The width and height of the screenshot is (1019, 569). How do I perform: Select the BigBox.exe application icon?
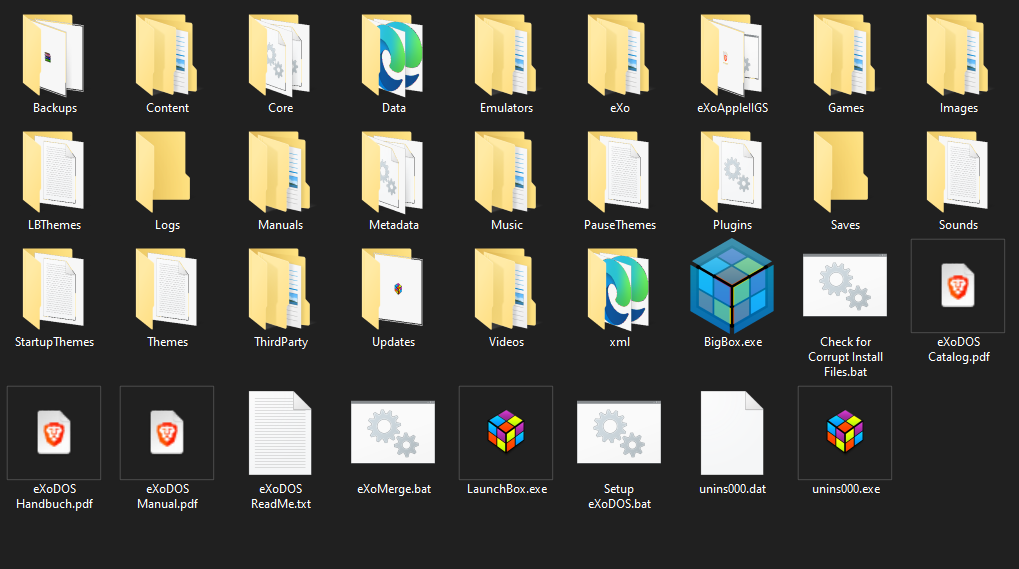pyautogui.click(x=732, y=288)
